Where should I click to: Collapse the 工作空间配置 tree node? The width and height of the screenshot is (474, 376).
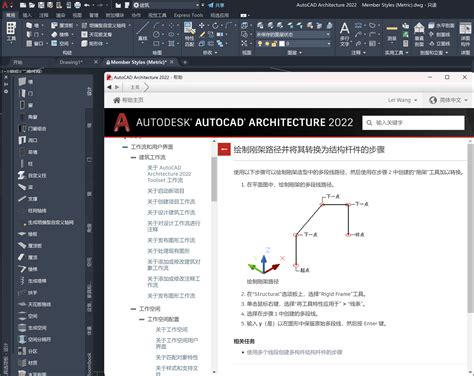coord(142,319)
